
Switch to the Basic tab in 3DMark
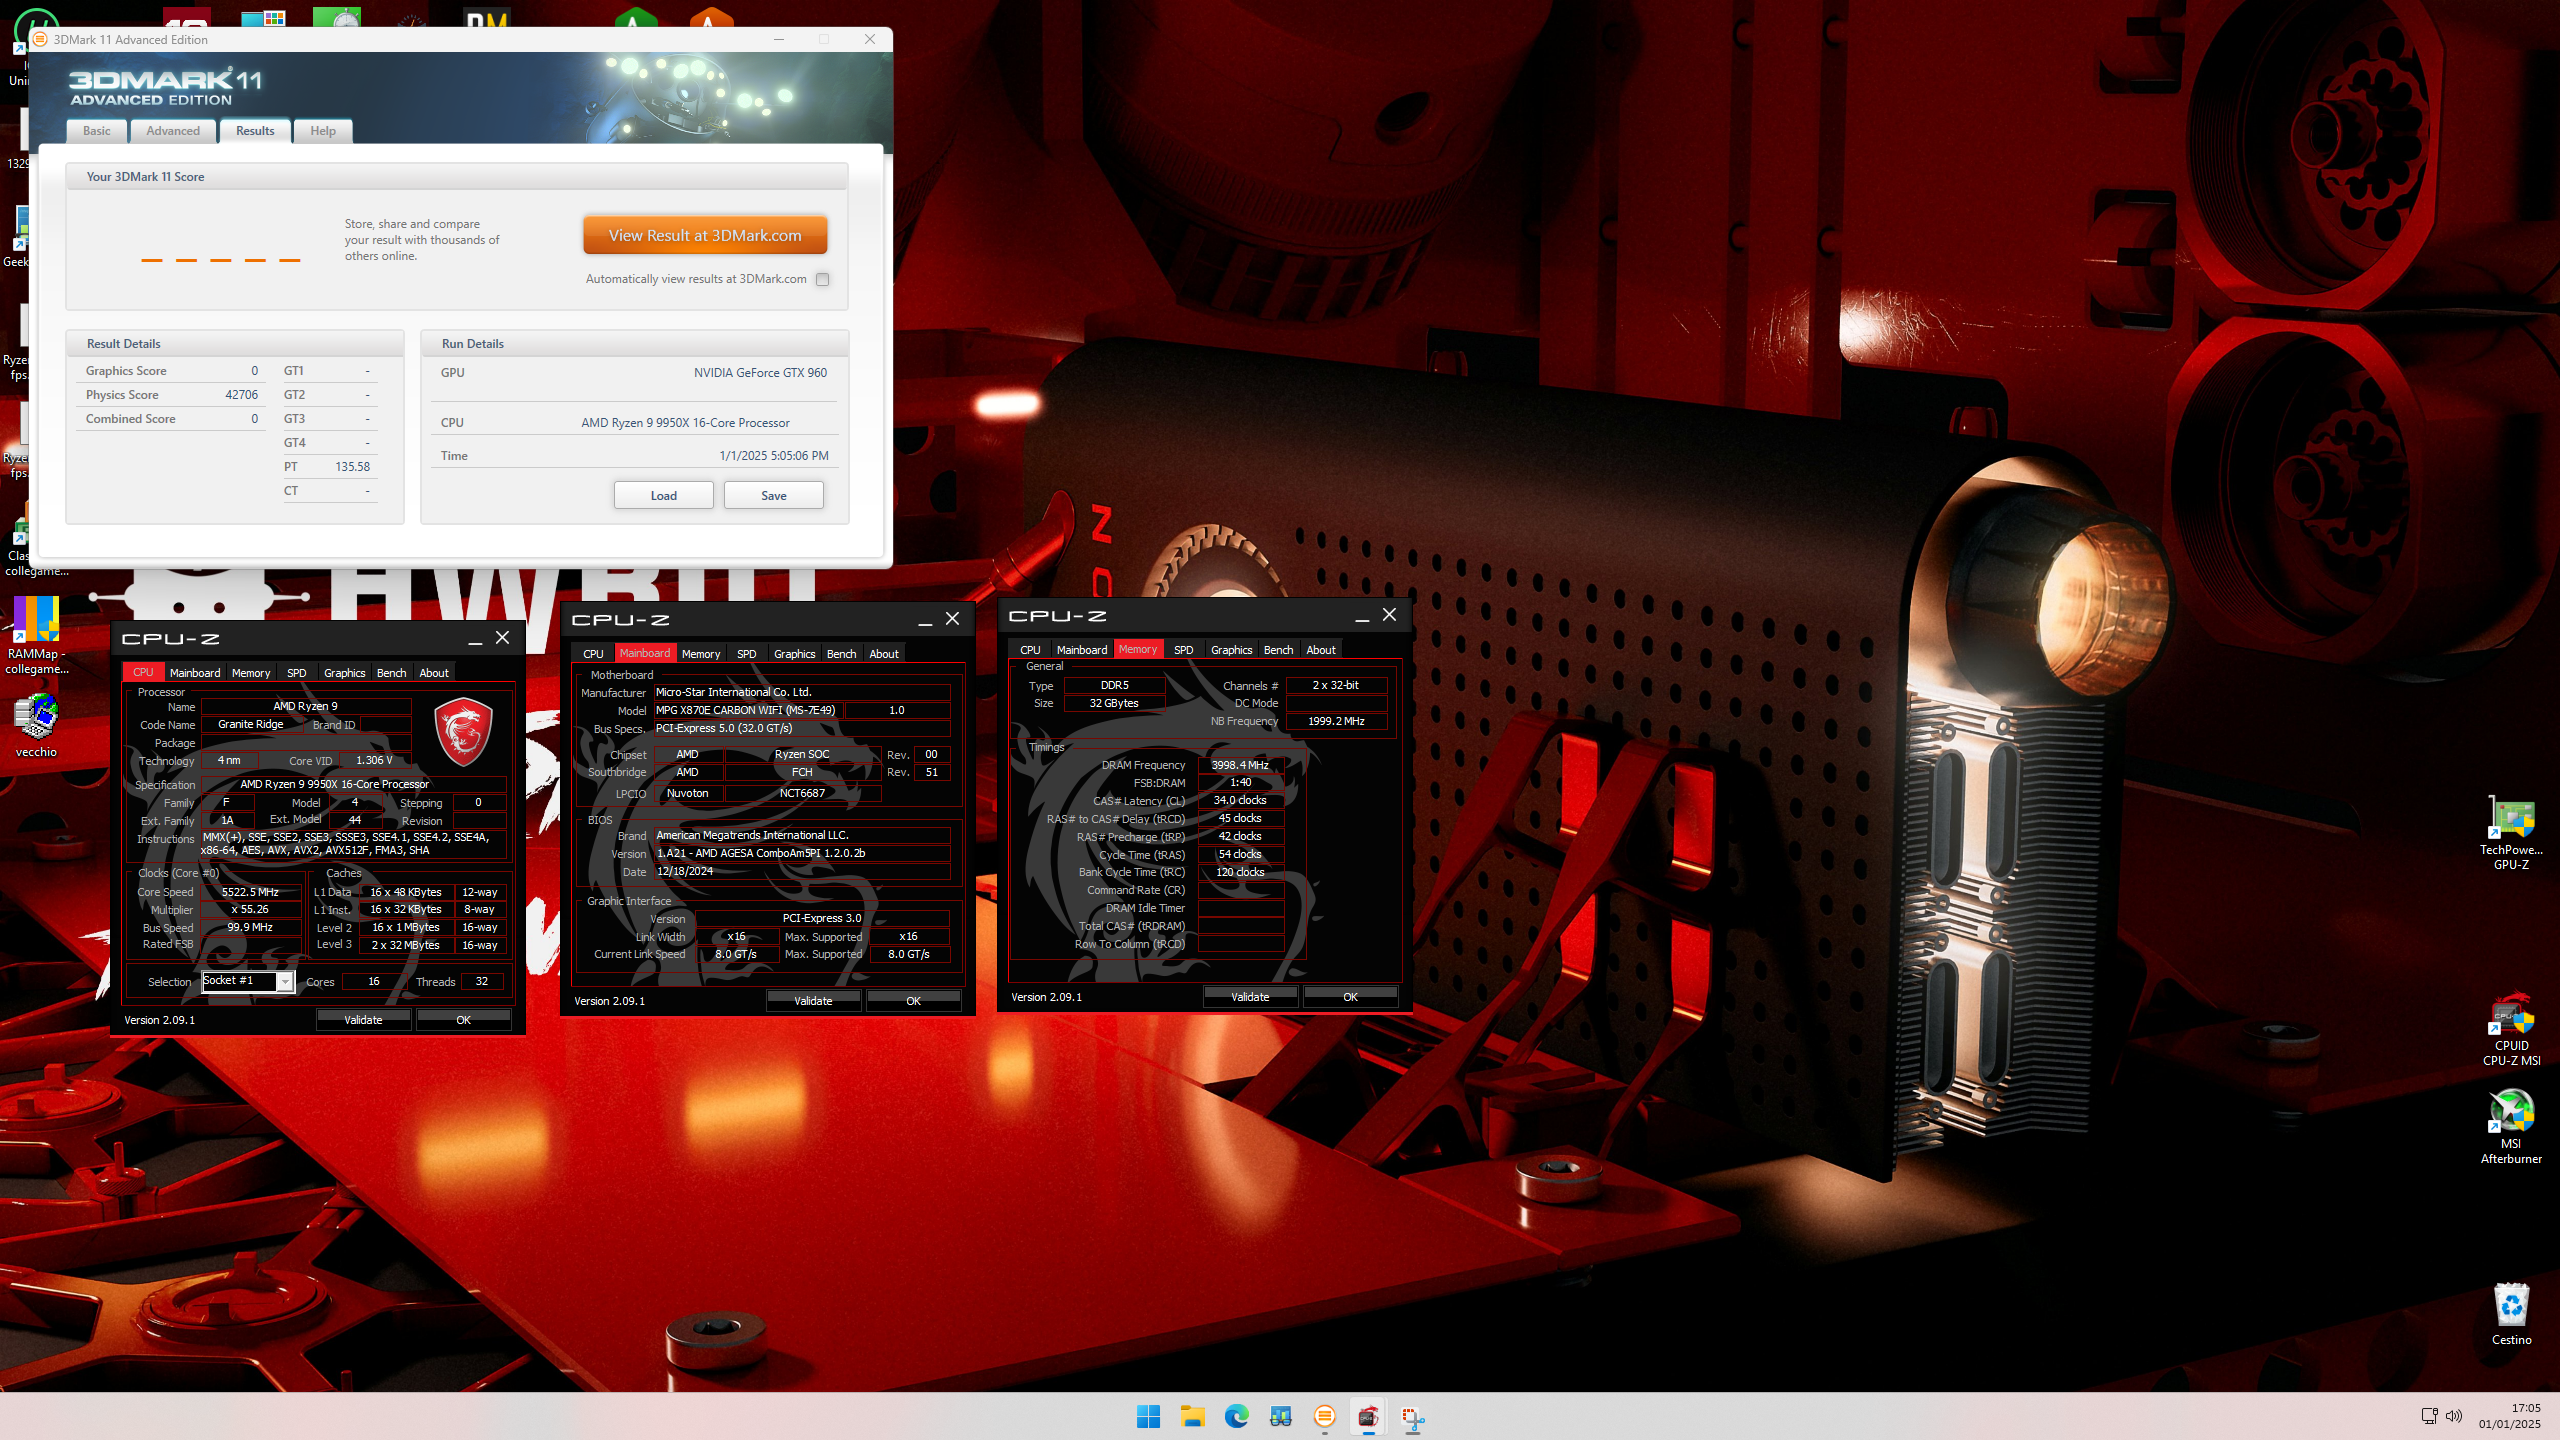97,131
